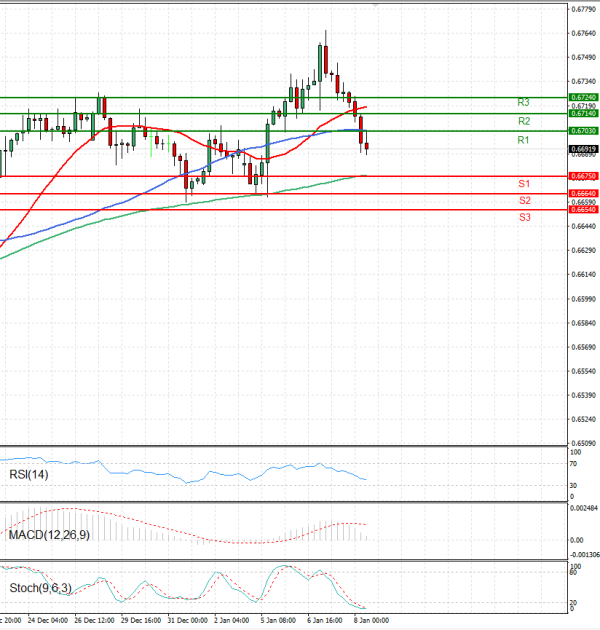Image resolution: width=600 pixels, height=630 pixels.
Task: Select the red 0.66540 price tag
Action: [583, 209]
